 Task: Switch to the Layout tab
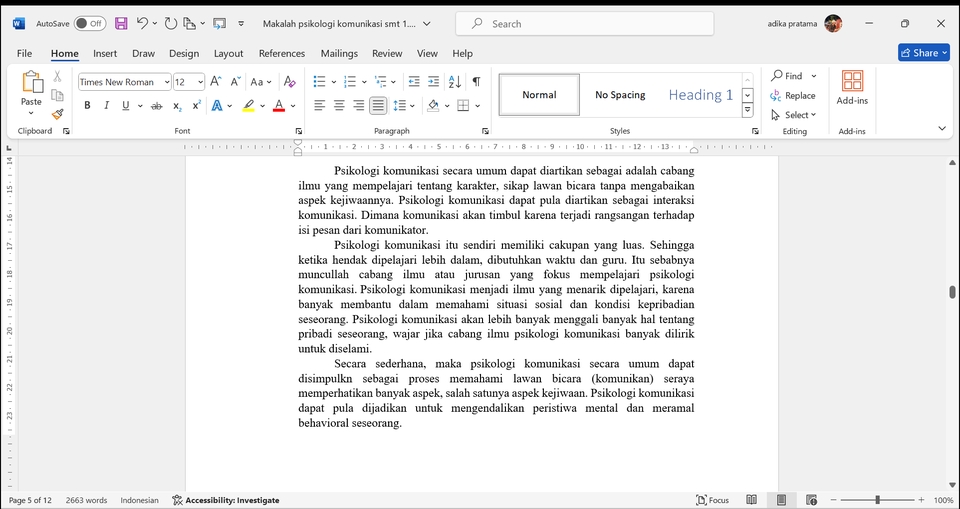228,53
